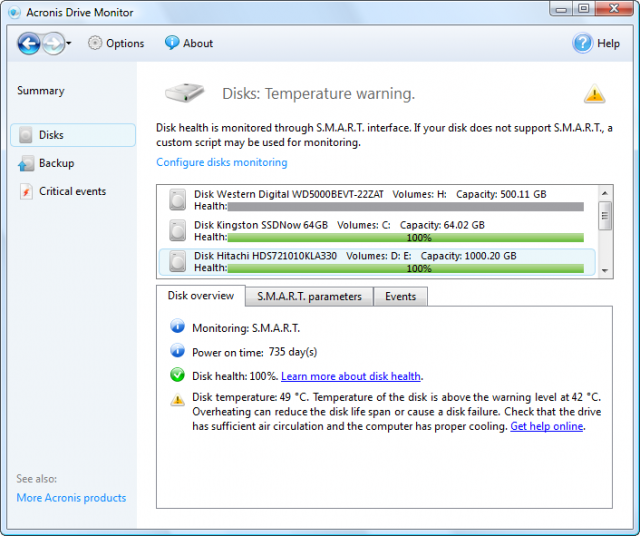
Task: Minimize the Acronis Drive Monitor window
Action: coord(562,9)
